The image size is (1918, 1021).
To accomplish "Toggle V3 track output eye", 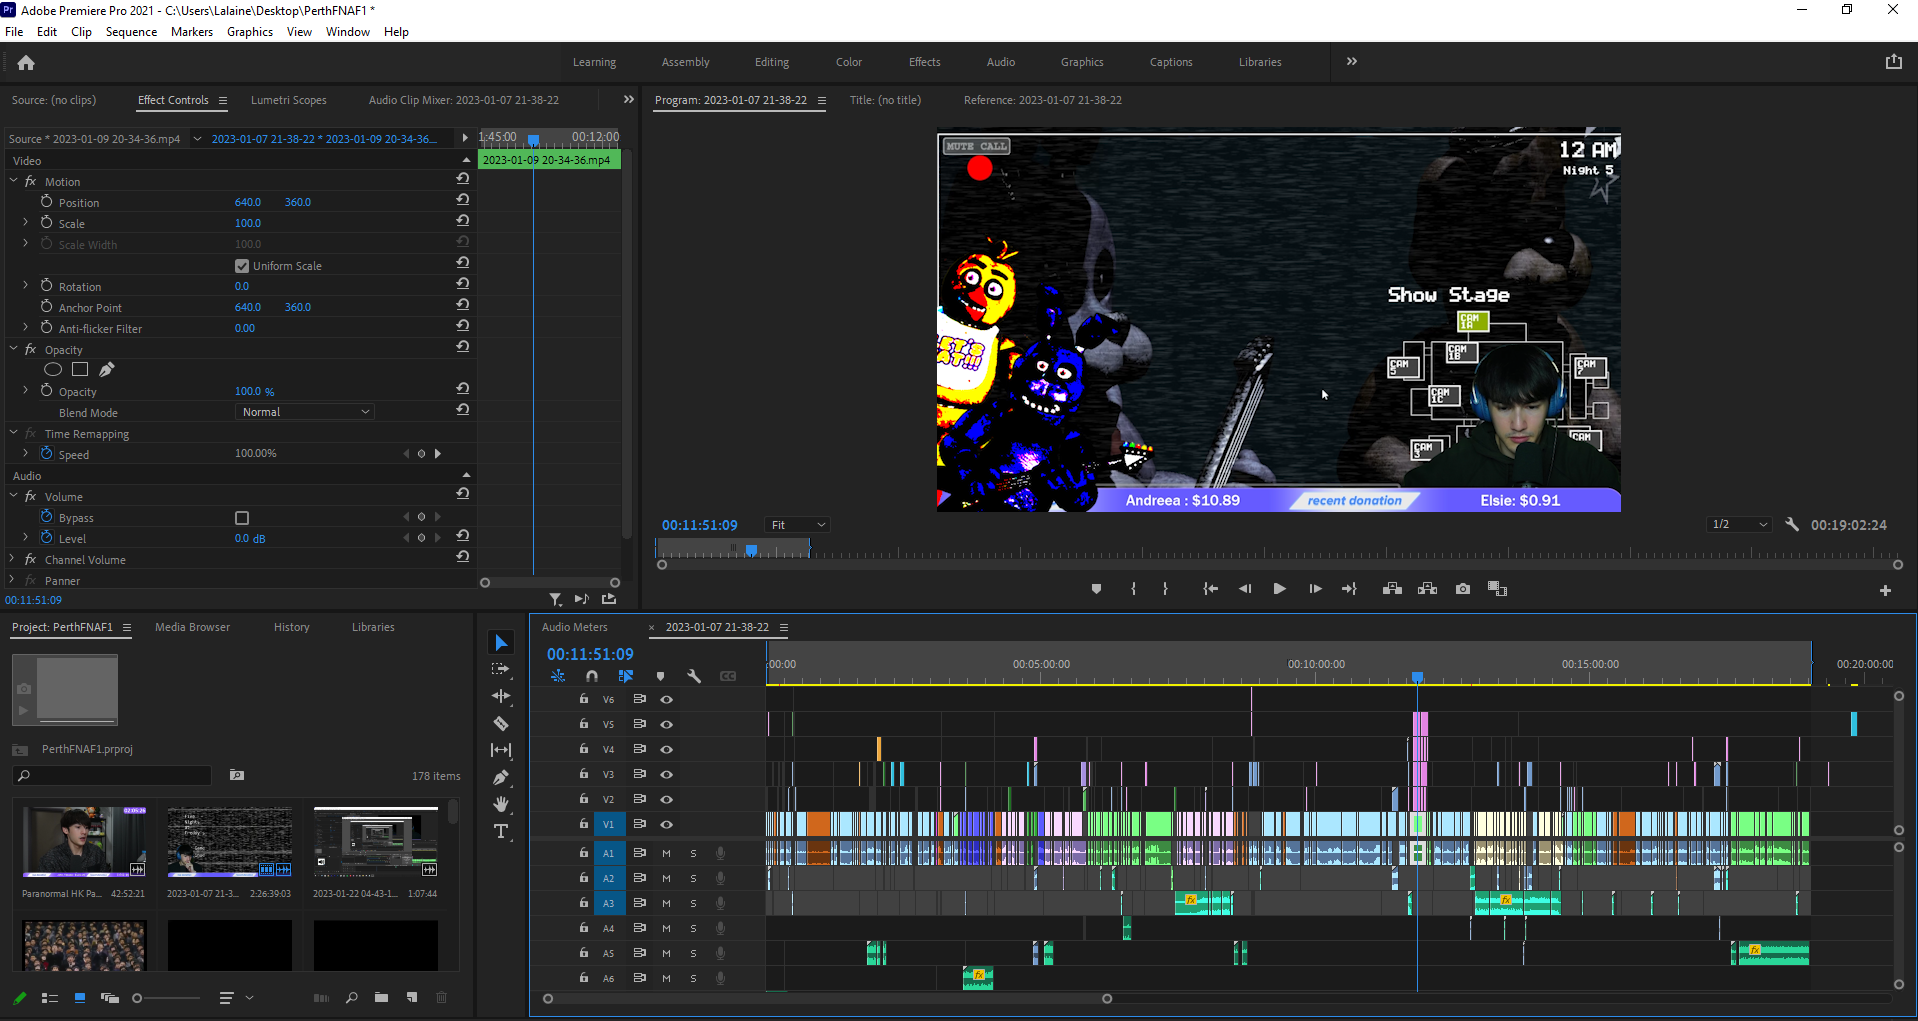I will coord(666,775).
